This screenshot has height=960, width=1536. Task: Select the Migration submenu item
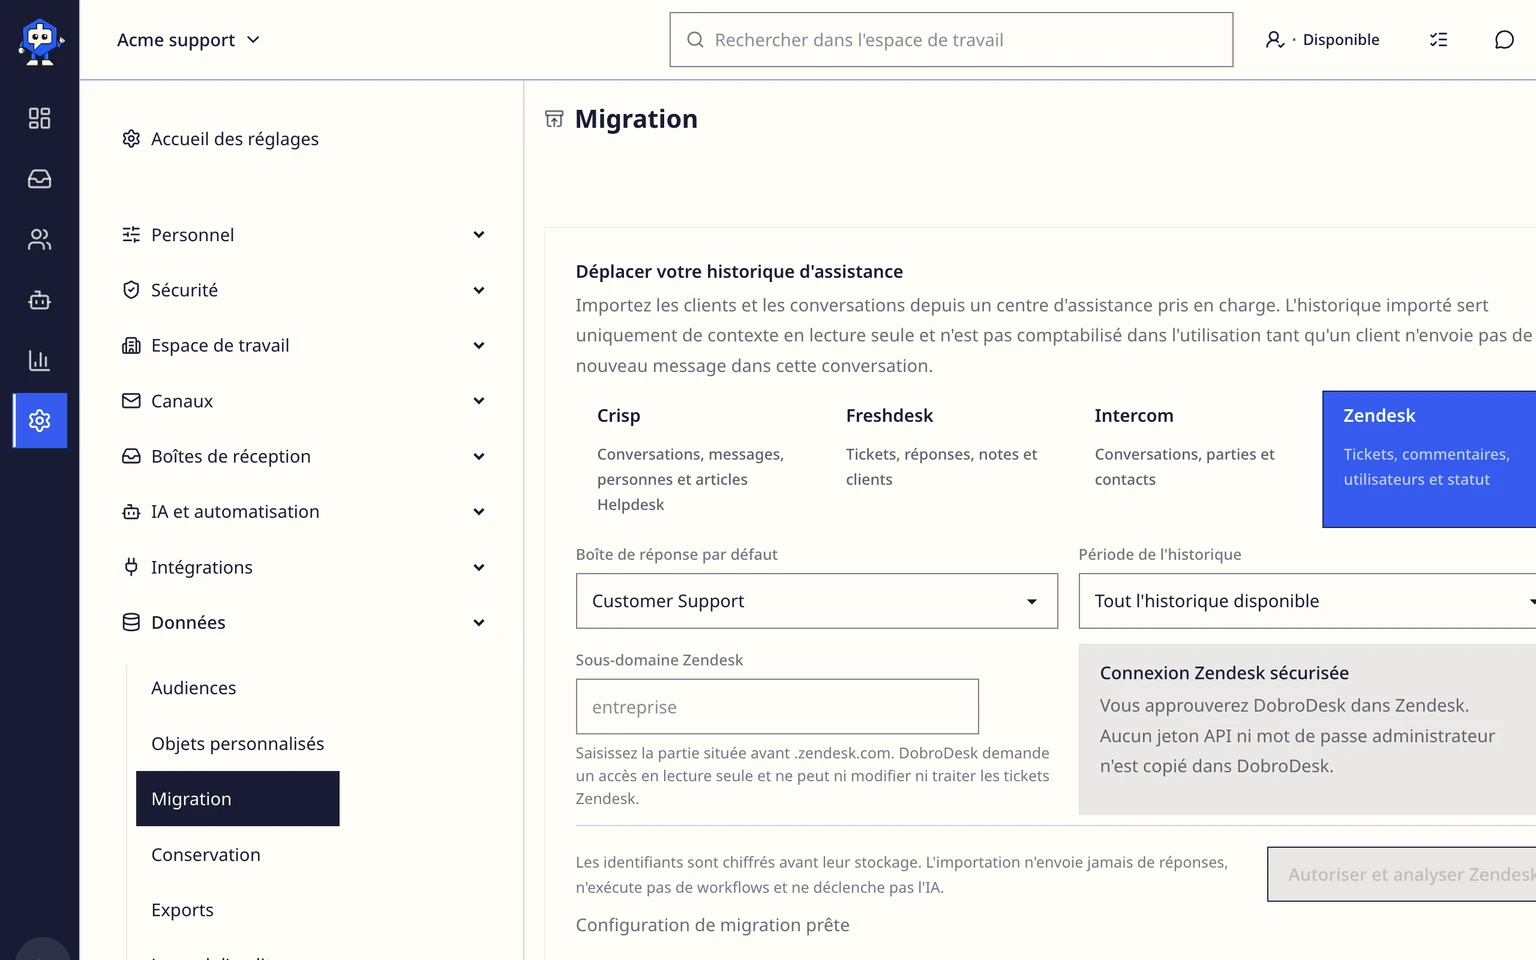click(x=238, y=798)
